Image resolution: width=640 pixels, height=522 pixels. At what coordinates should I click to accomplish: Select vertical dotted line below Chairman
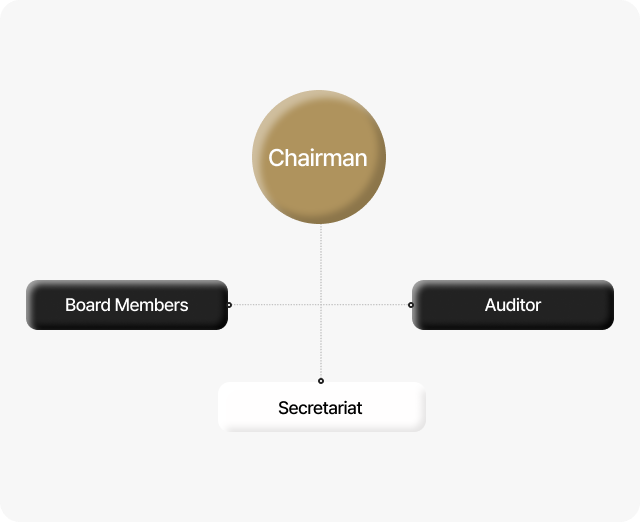(321, 262)
